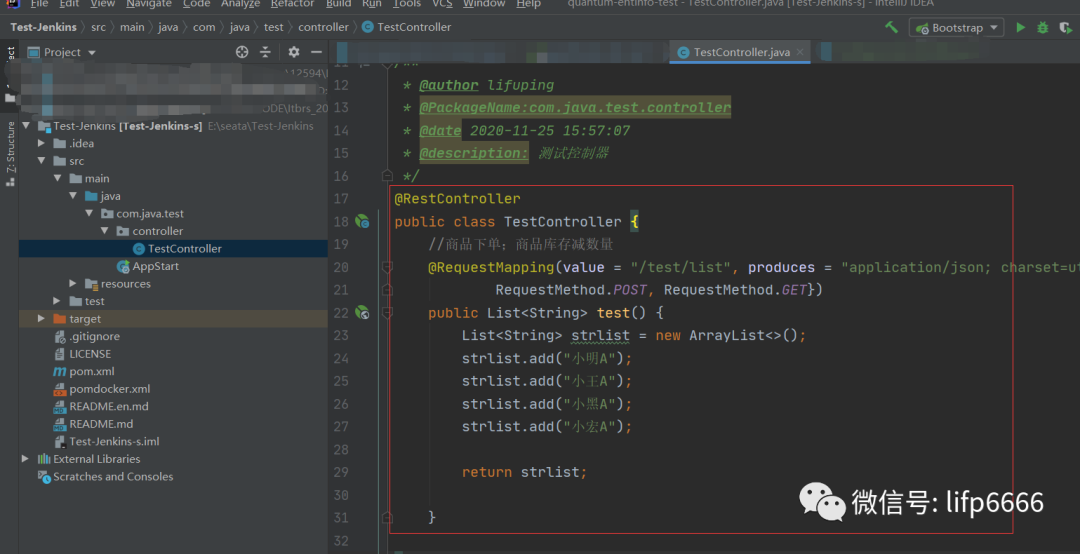Open the Navigate menu
This screenshot has width=1080, height=554.
pyautogui.click(x=149, y=3)
